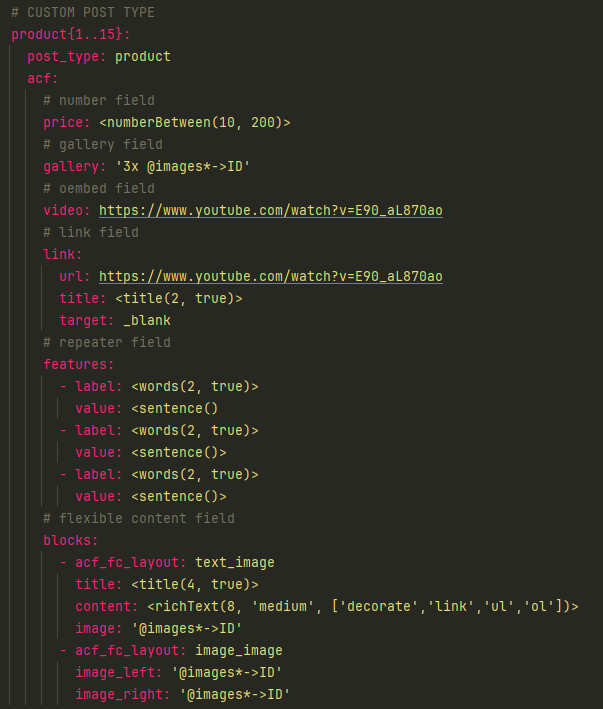The image size is (603, 709).
Task: Click the features key
Action: (78, 364)
